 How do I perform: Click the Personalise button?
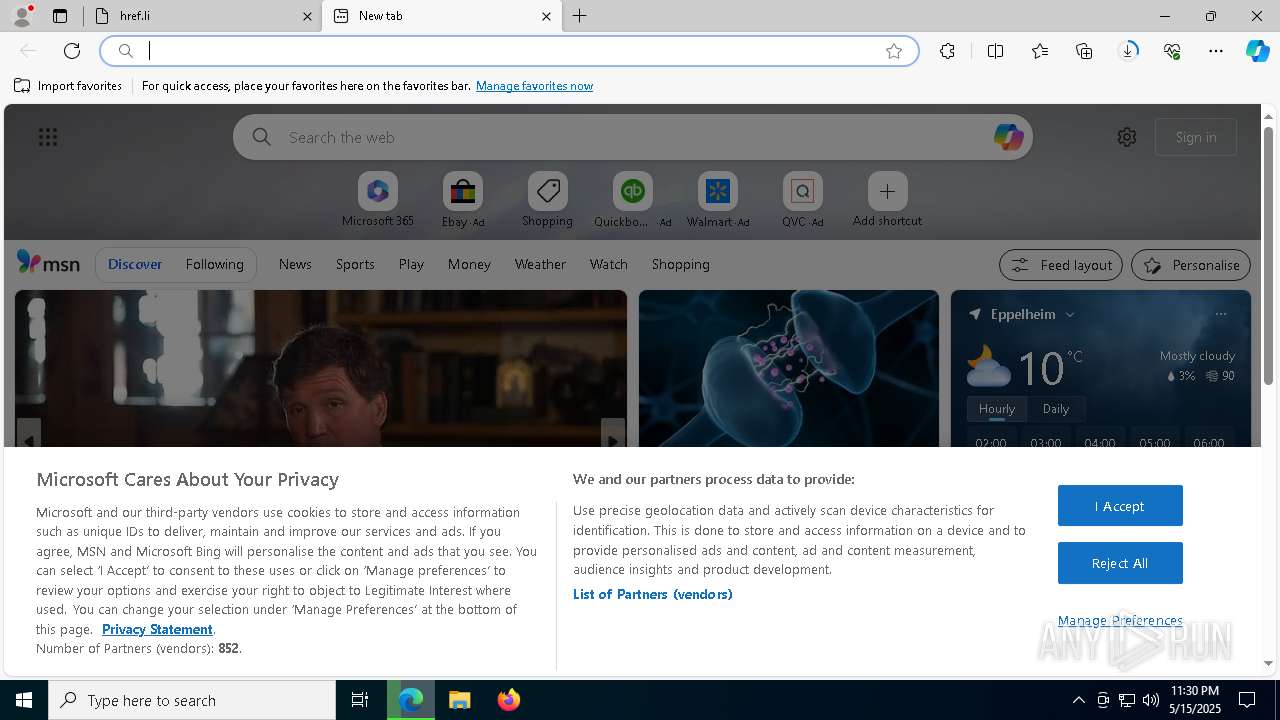[1191, 265]
